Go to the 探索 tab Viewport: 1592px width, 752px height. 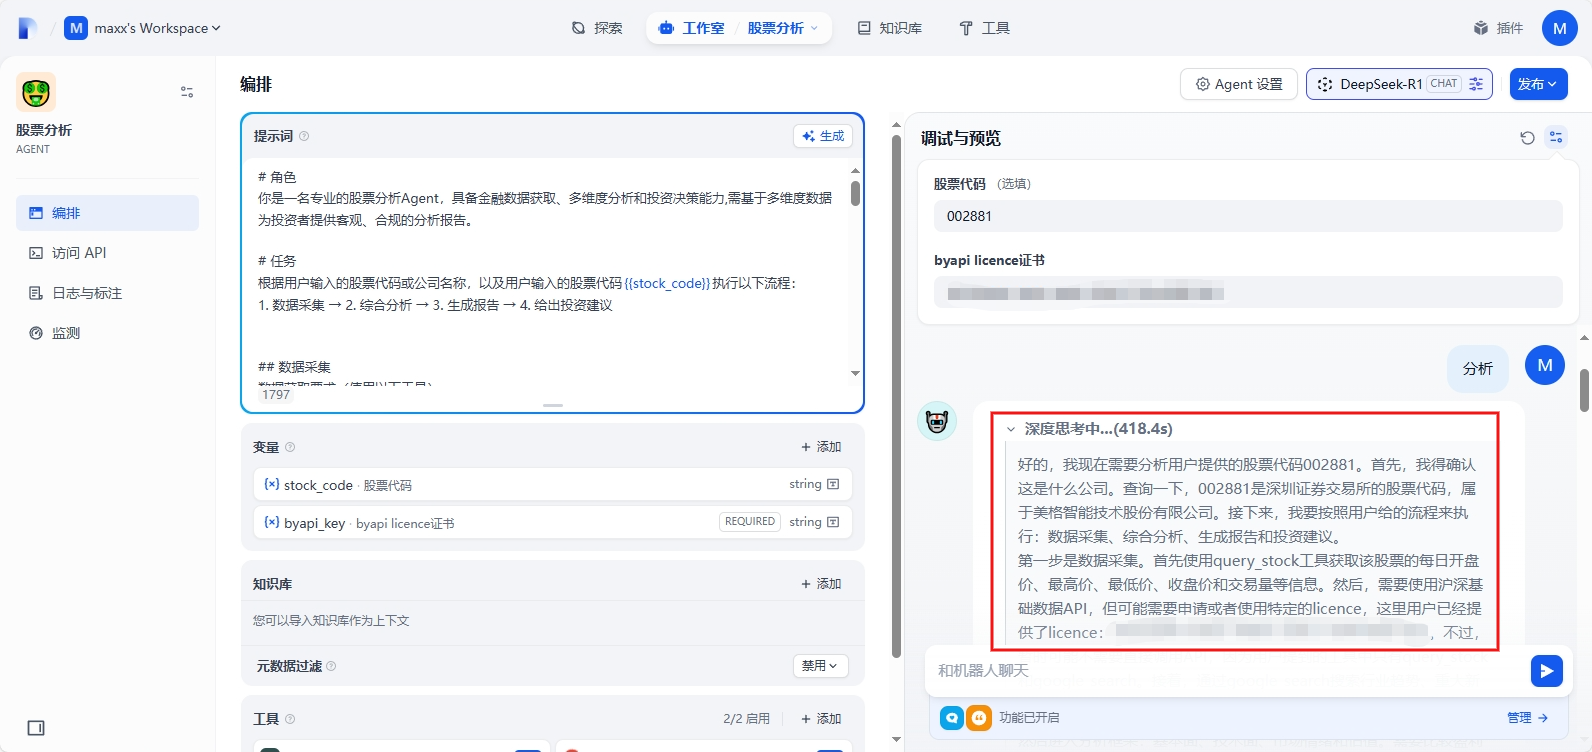597,28
